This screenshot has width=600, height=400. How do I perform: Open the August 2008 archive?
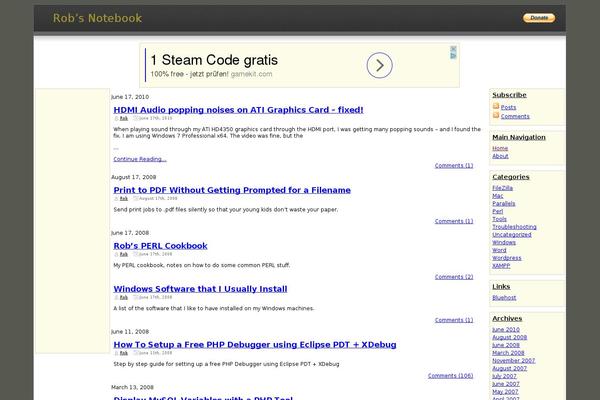point(510,337)
